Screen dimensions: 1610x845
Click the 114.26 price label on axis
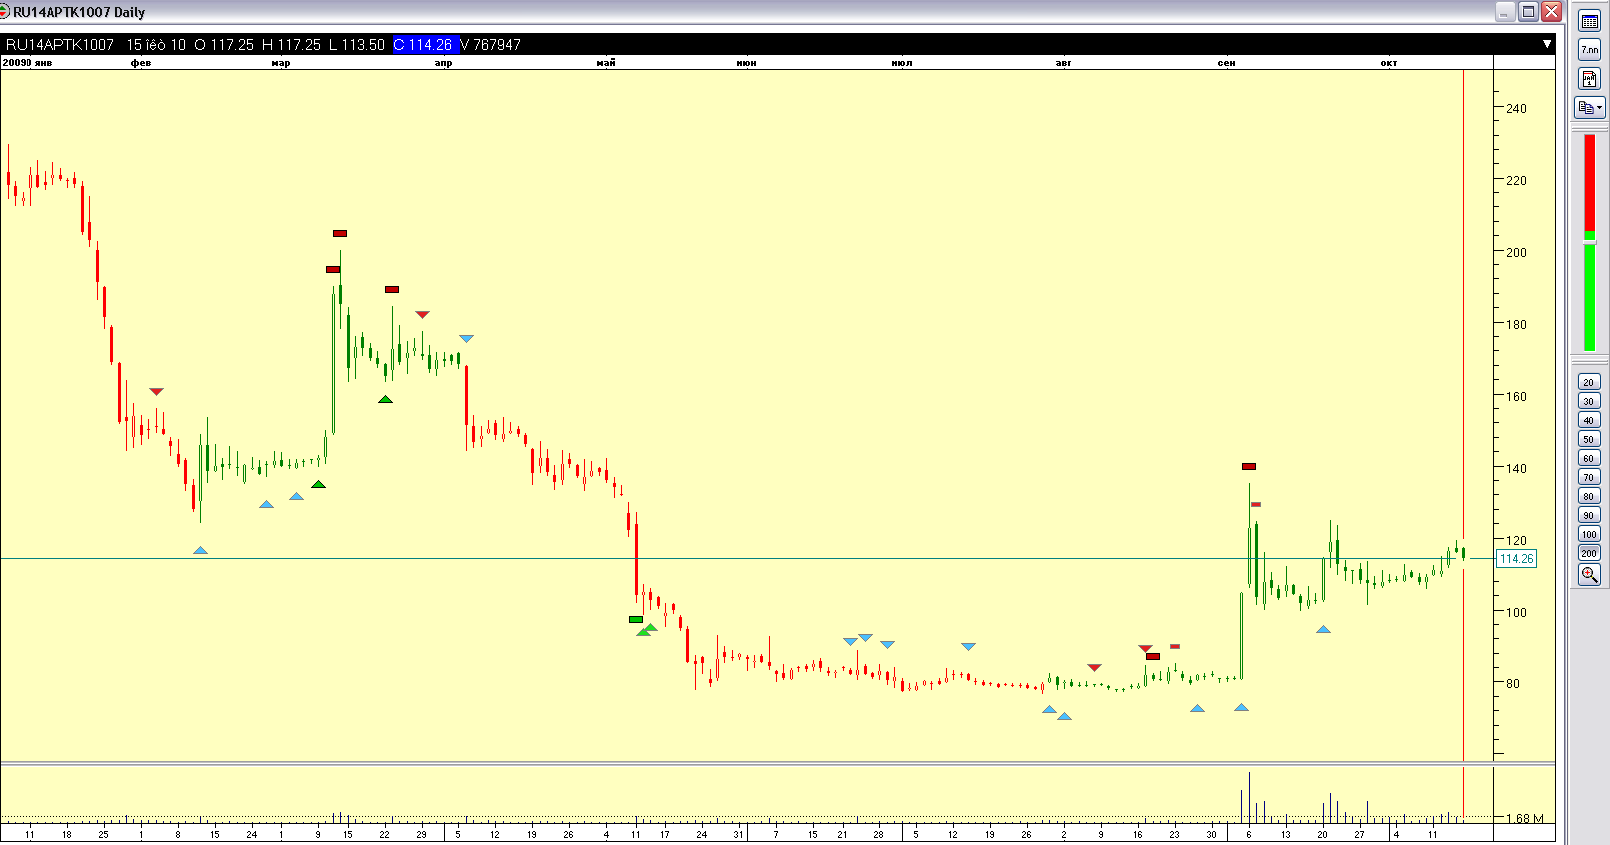1516,559
